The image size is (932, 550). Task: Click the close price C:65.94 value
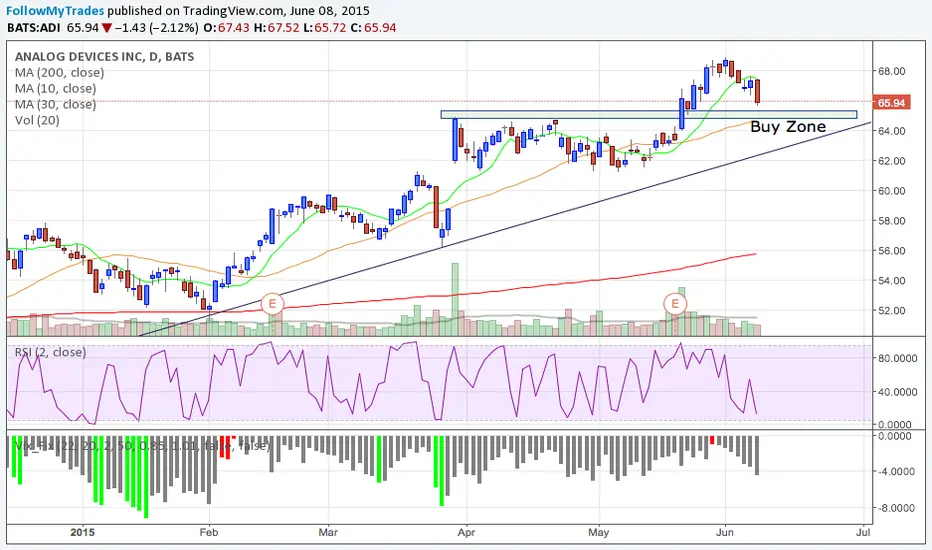374,28
